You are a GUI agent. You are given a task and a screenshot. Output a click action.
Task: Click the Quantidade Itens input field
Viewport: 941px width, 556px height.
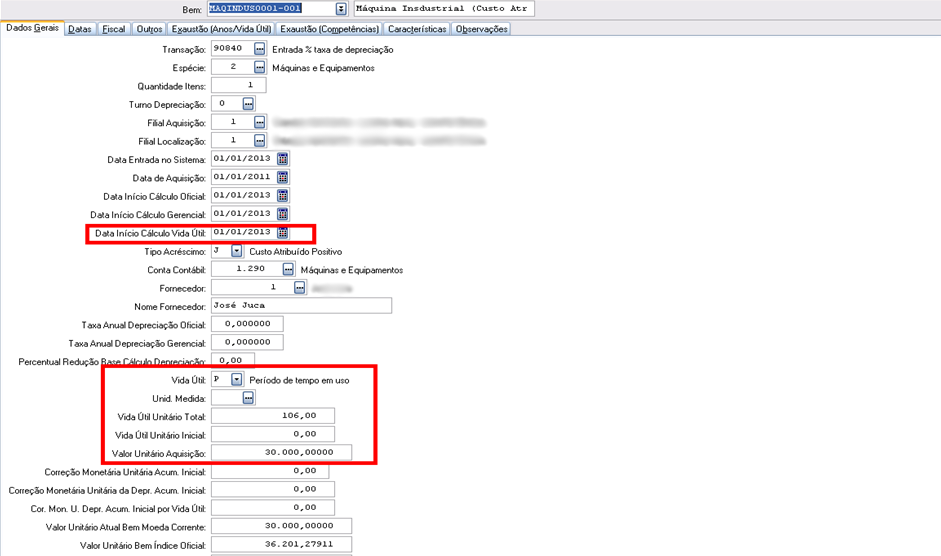click(239, 85)
